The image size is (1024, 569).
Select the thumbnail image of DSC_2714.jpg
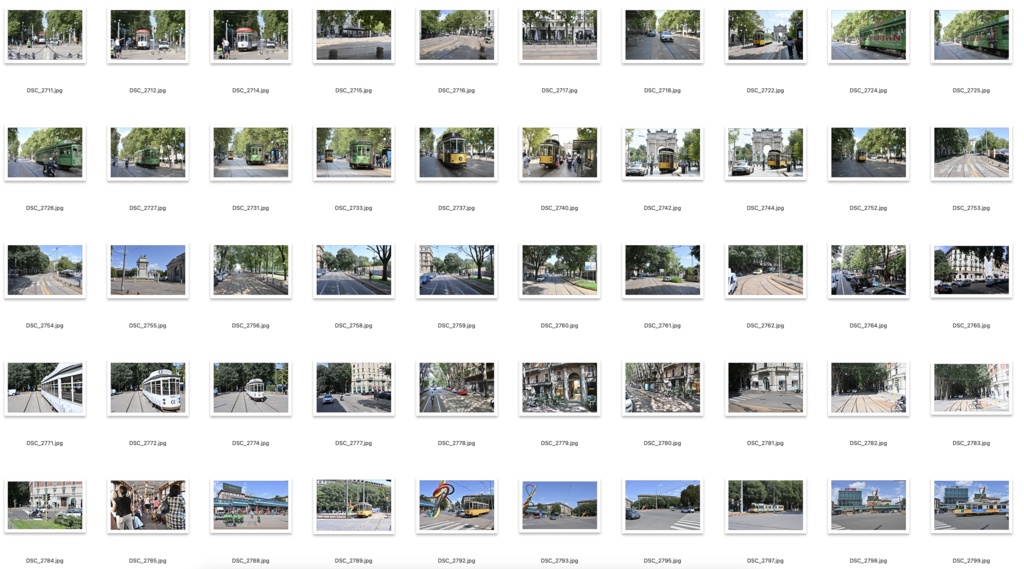[x=251, y=35]
